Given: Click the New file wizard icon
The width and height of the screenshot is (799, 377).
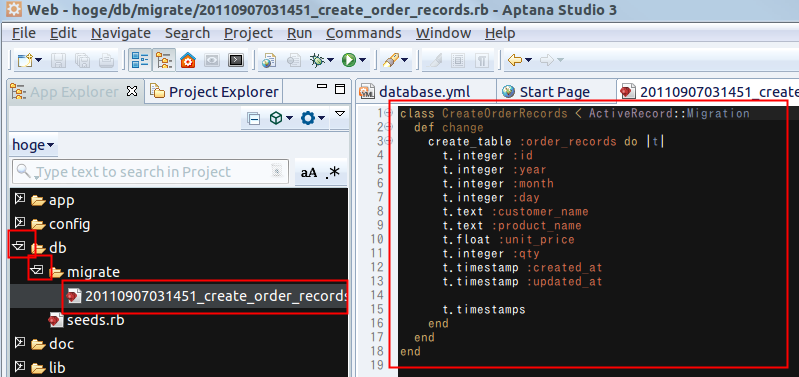Looking at the screenshot, I should pos(25,61).
